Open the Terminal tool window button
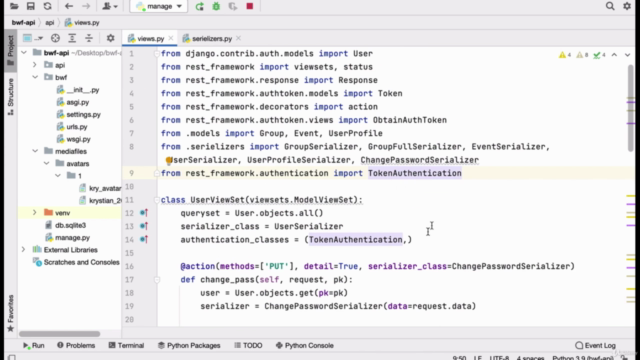 click(126, 345)
